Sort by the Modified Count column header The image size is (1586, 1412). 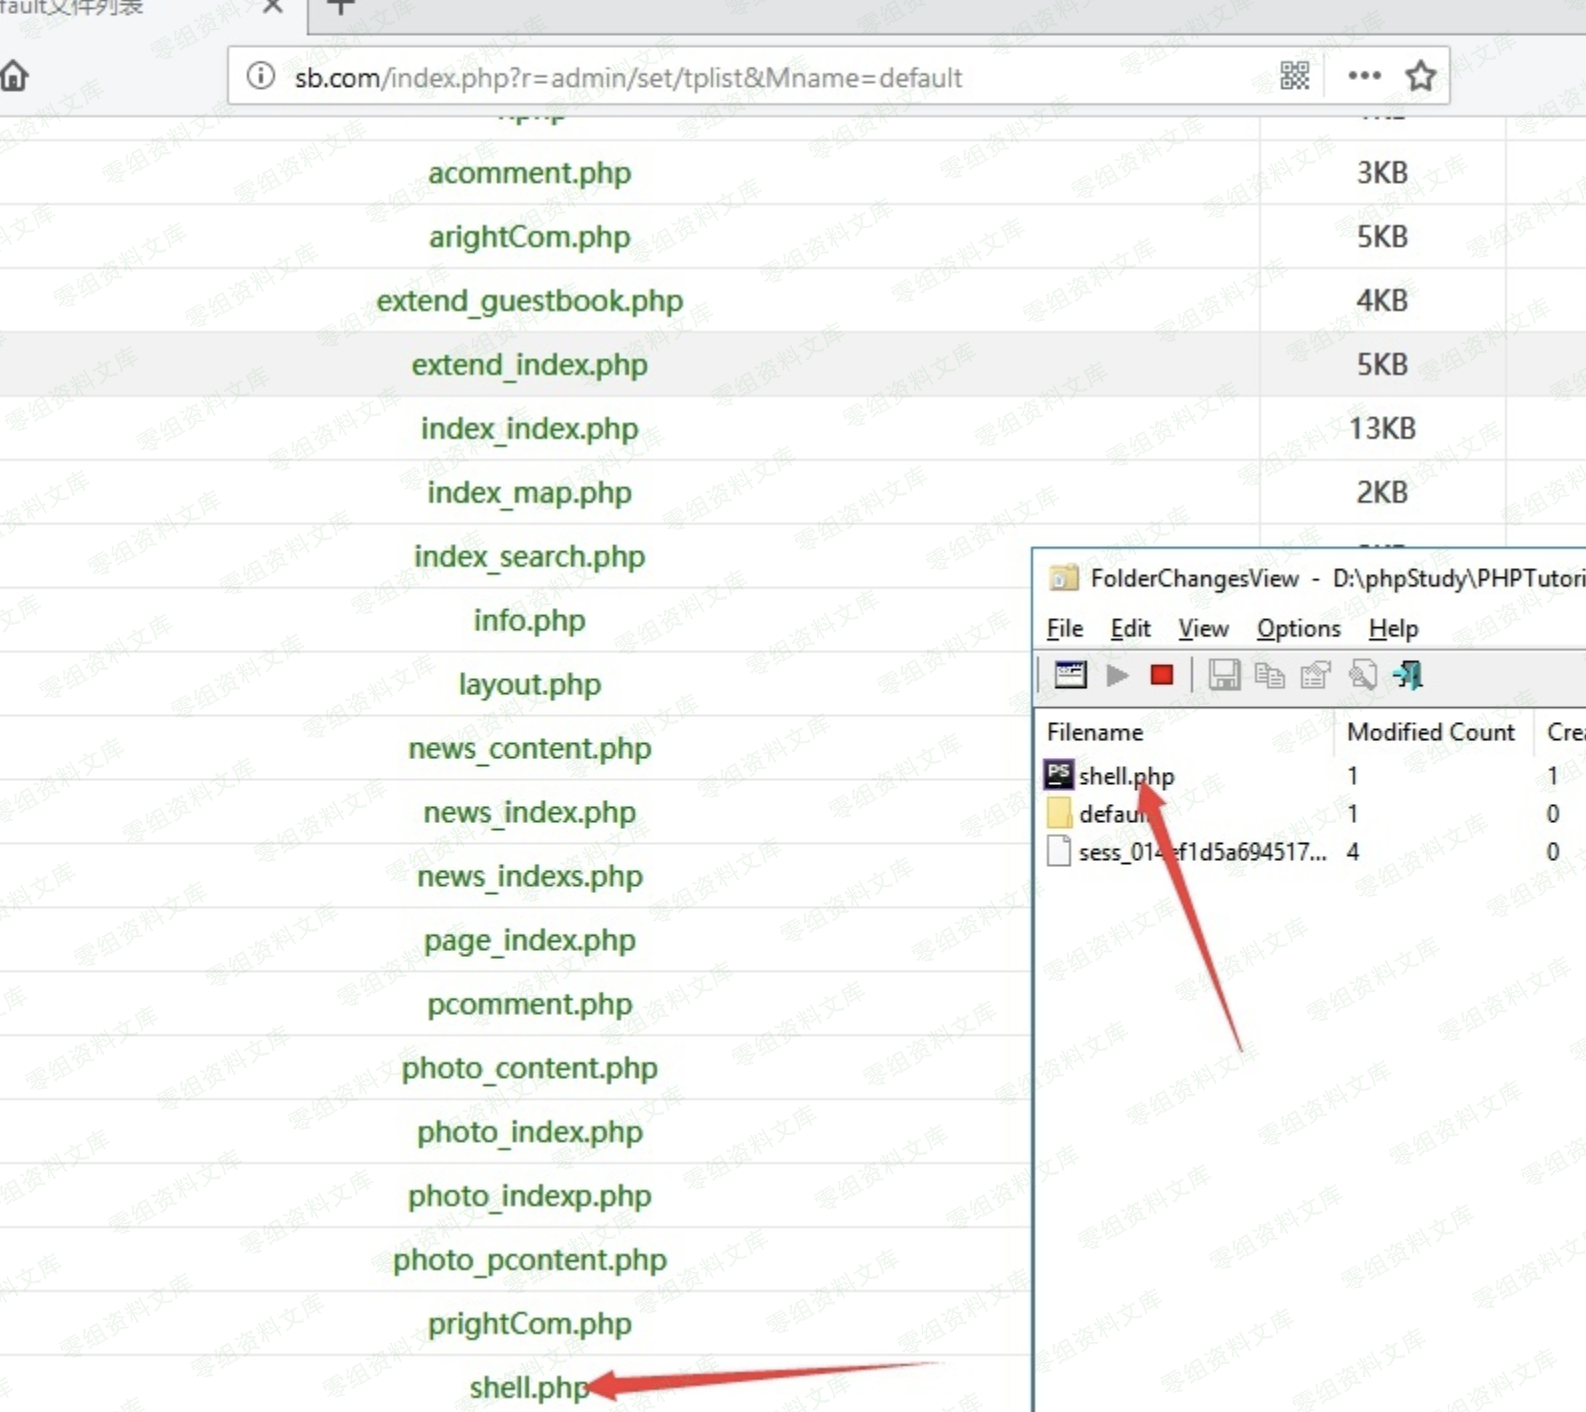click(x=1430, y=732)
